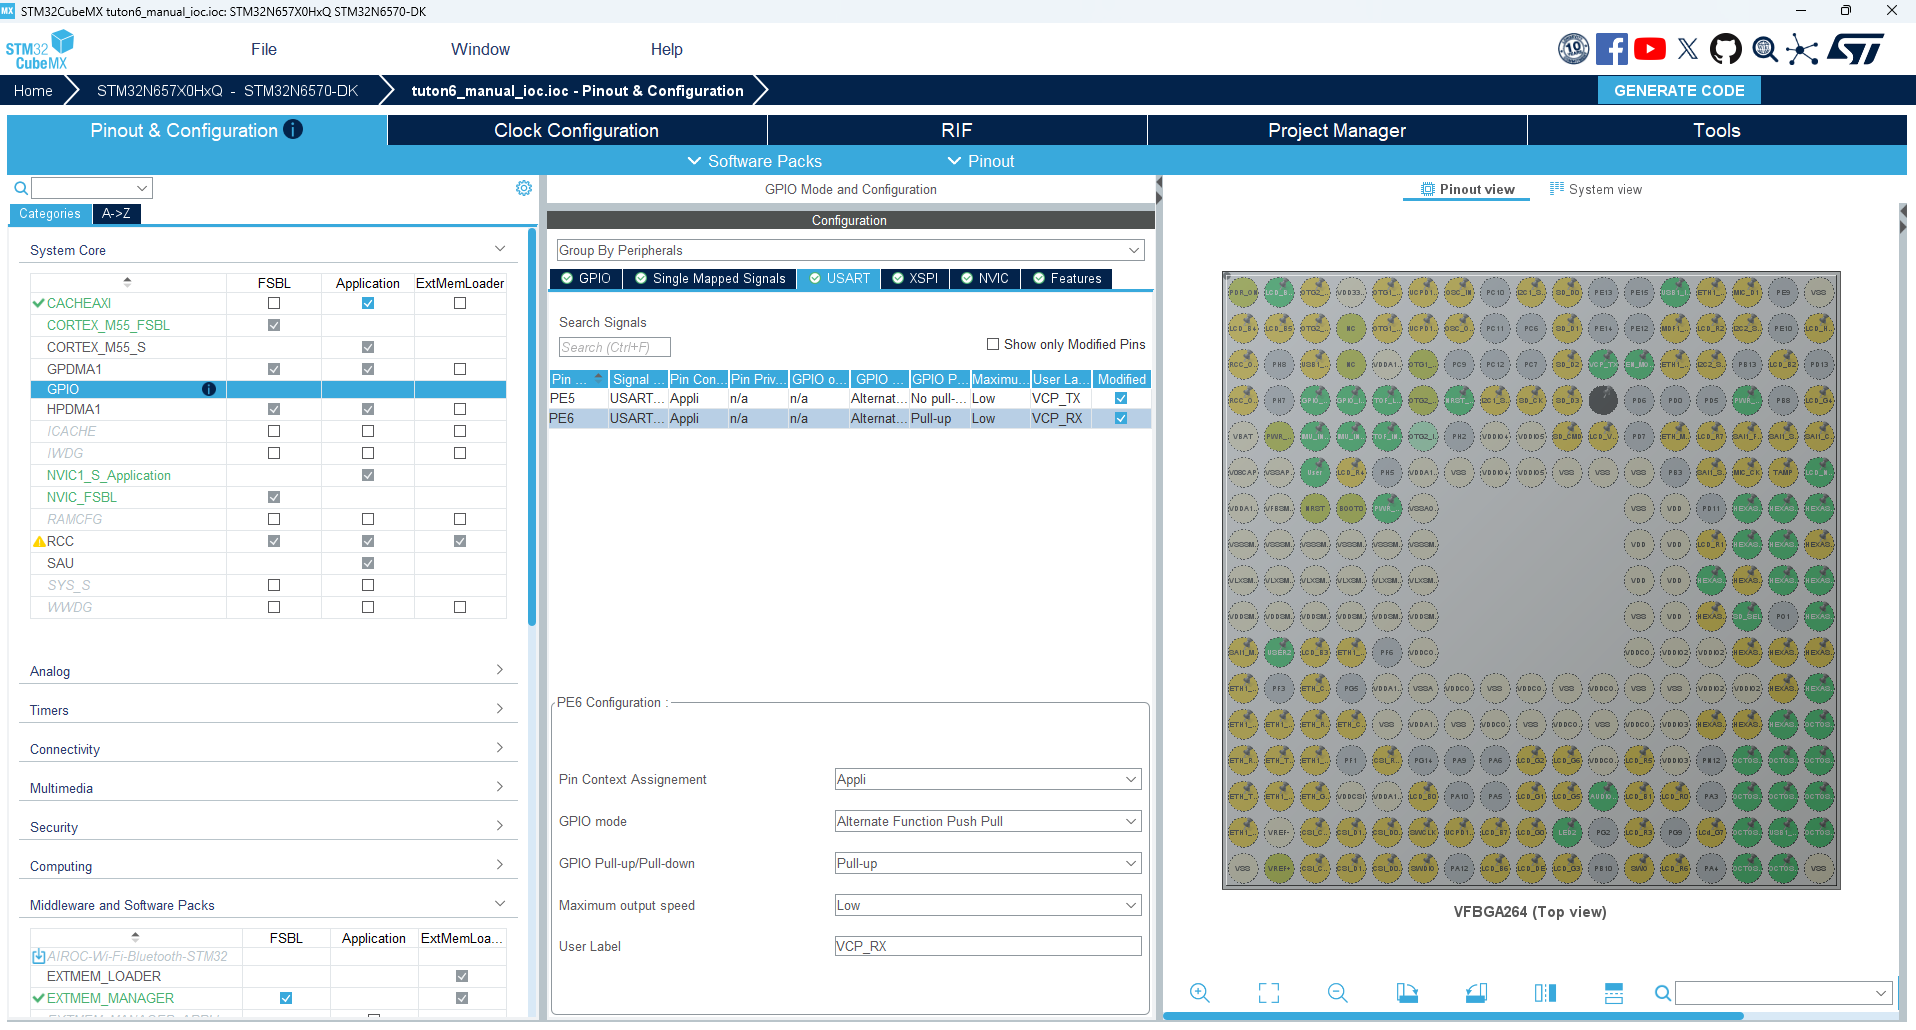The image size is (1916, 1030).
Task: Toggle the Modified checkbox for PE6
Action: [x=1121, y=418]
